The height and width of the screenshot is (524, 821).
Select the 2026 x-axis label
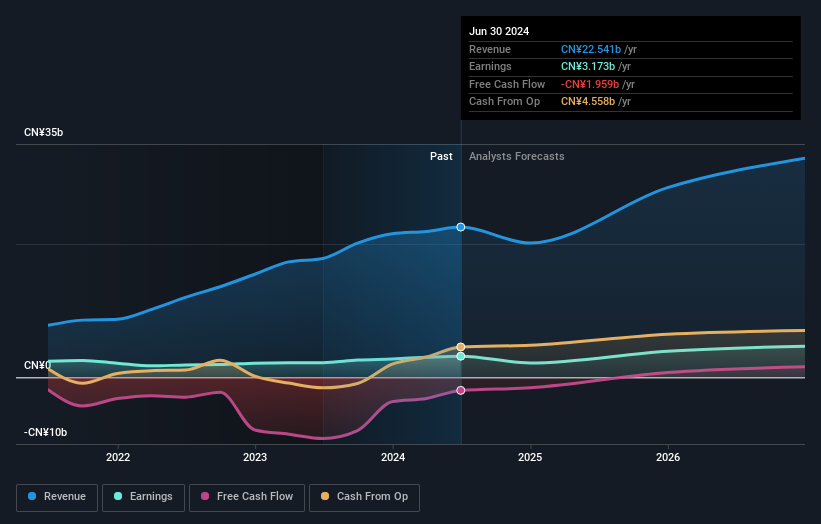coord(668,458)
